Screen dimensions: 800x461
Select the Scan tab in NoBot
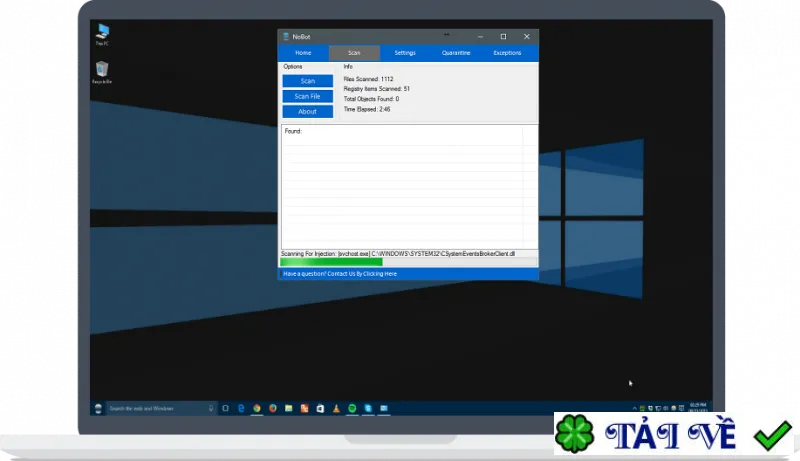click(354, 53)
